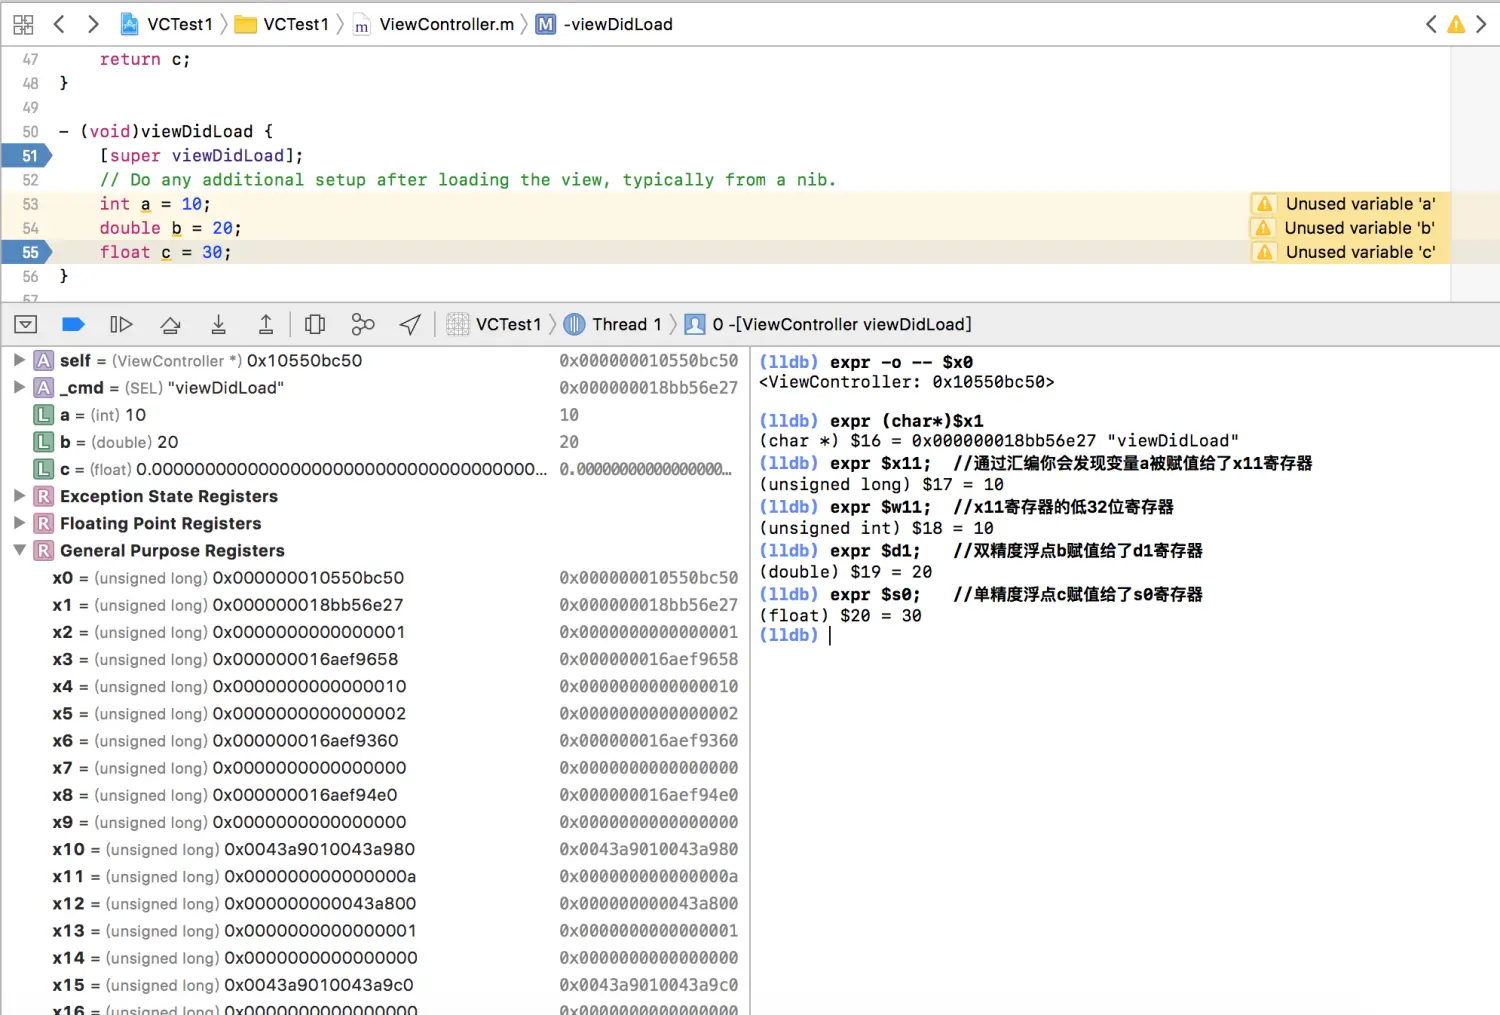1500x1015 pixels.
Task: Select the VCTest1 process in debug bar
Action: [494, 324]
